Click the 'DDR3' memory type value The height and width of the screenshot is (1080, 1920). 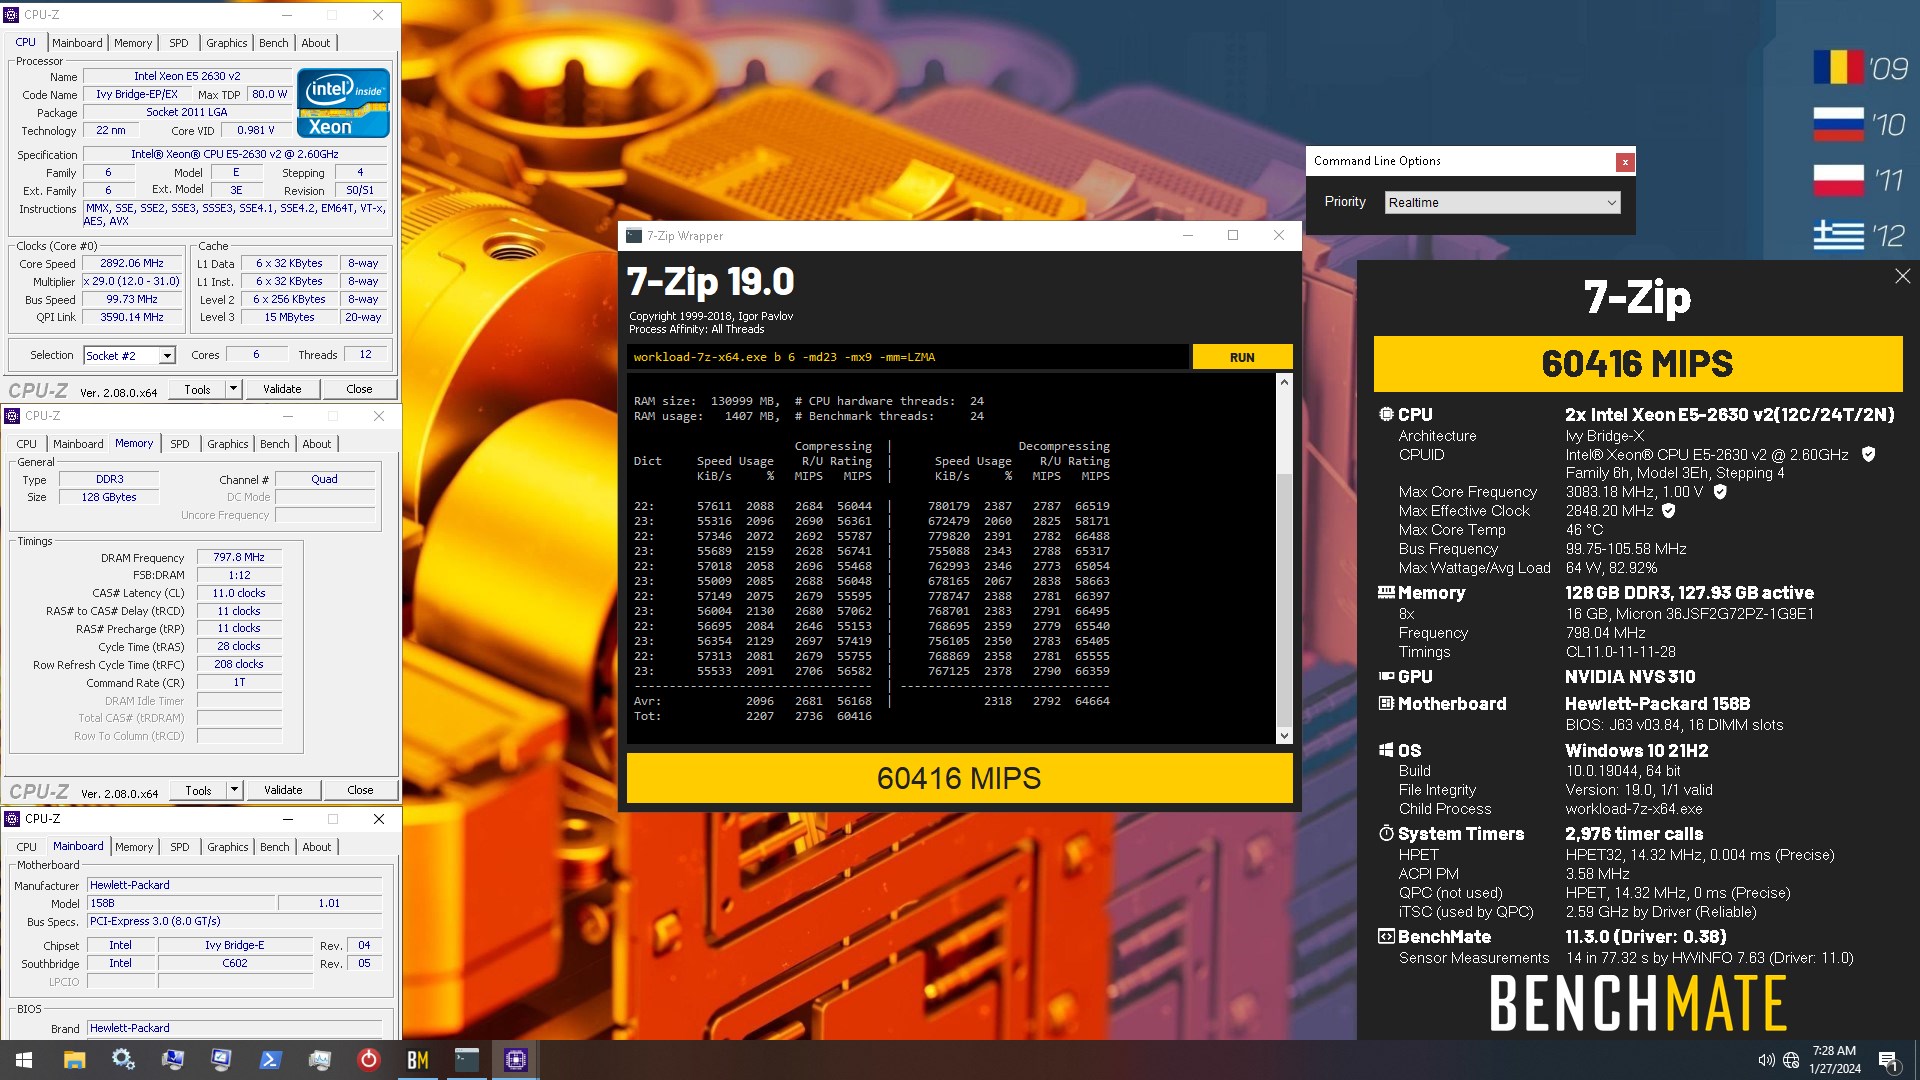point(109,479)
